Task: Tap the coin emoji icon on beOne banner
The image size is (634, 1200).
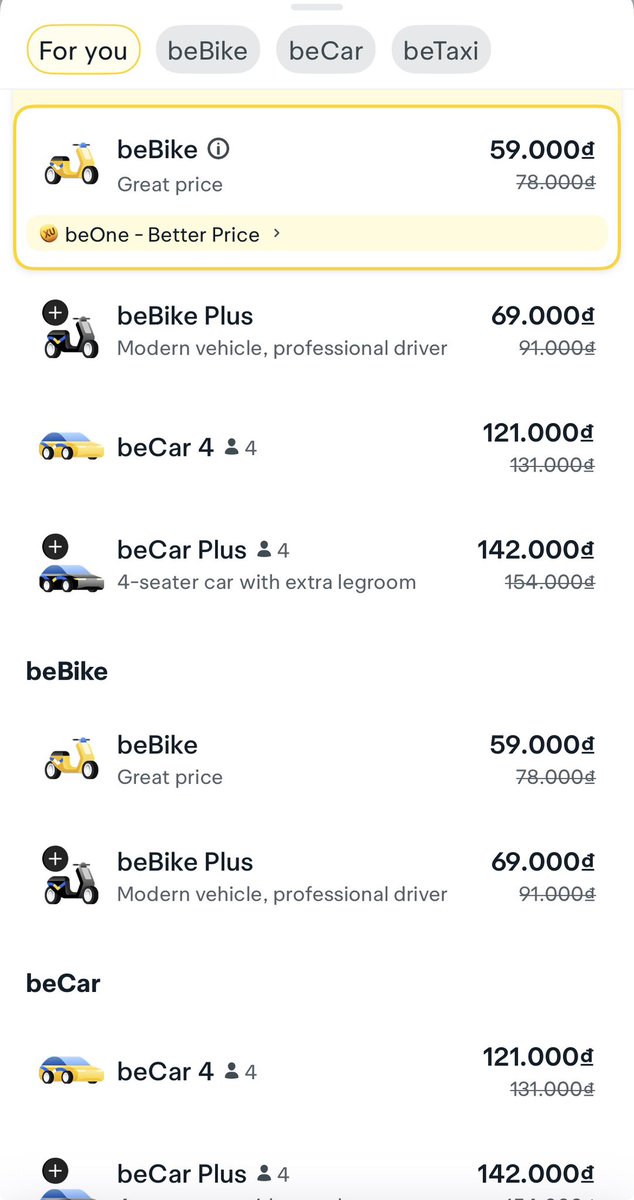Action: click(x=49, y=235)
